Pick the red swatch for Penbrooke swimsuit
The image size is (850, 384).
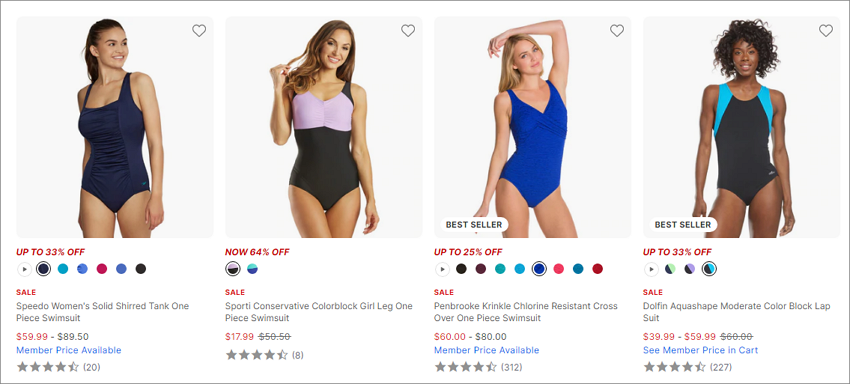tap(597, 268)
